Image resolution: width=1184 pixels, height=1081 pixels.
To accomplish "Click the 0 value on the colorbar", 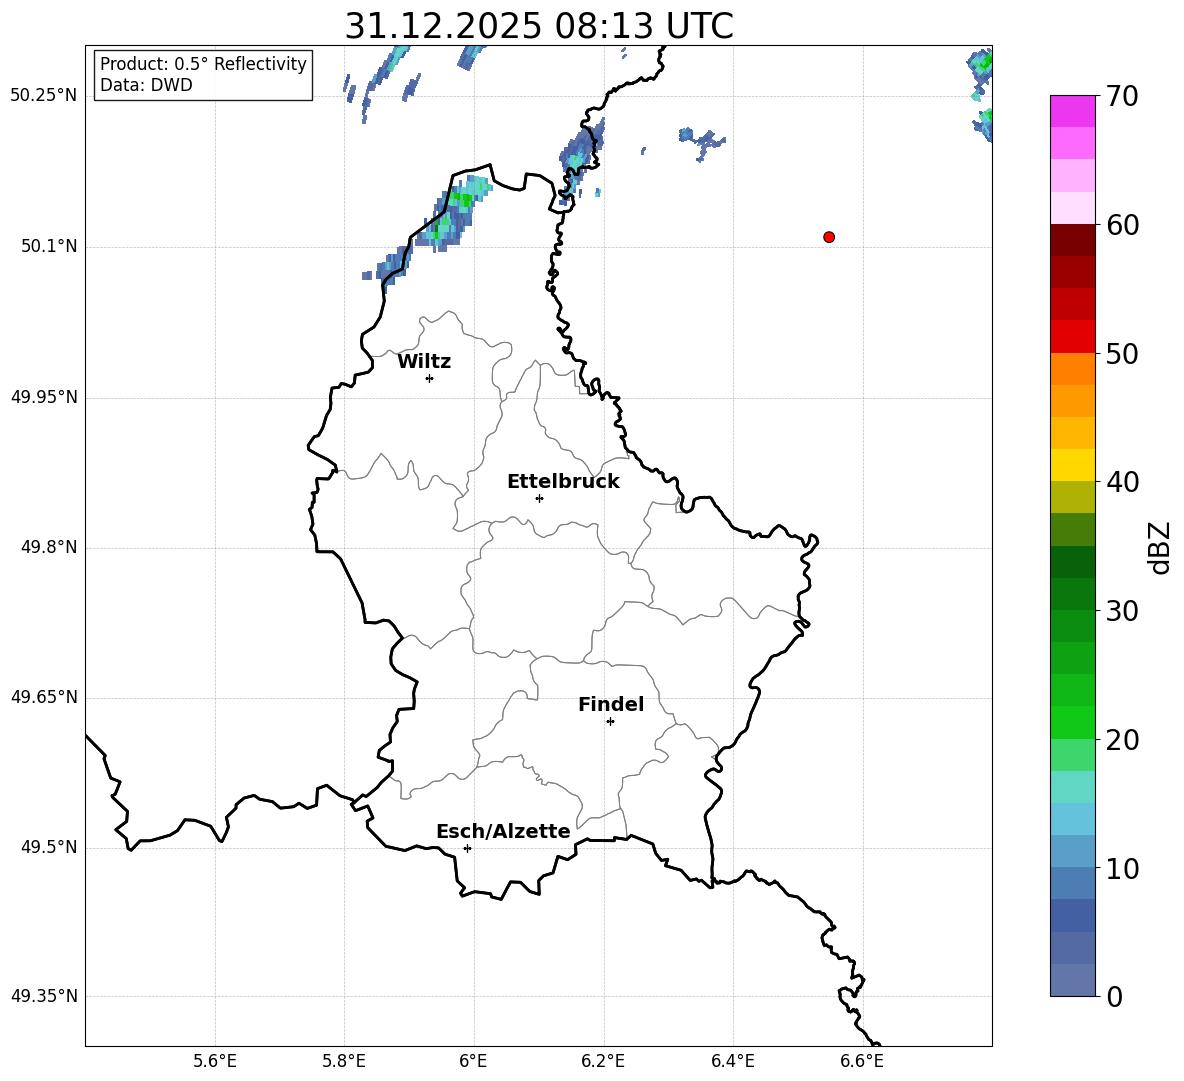I will click(x=1115, y=996).
